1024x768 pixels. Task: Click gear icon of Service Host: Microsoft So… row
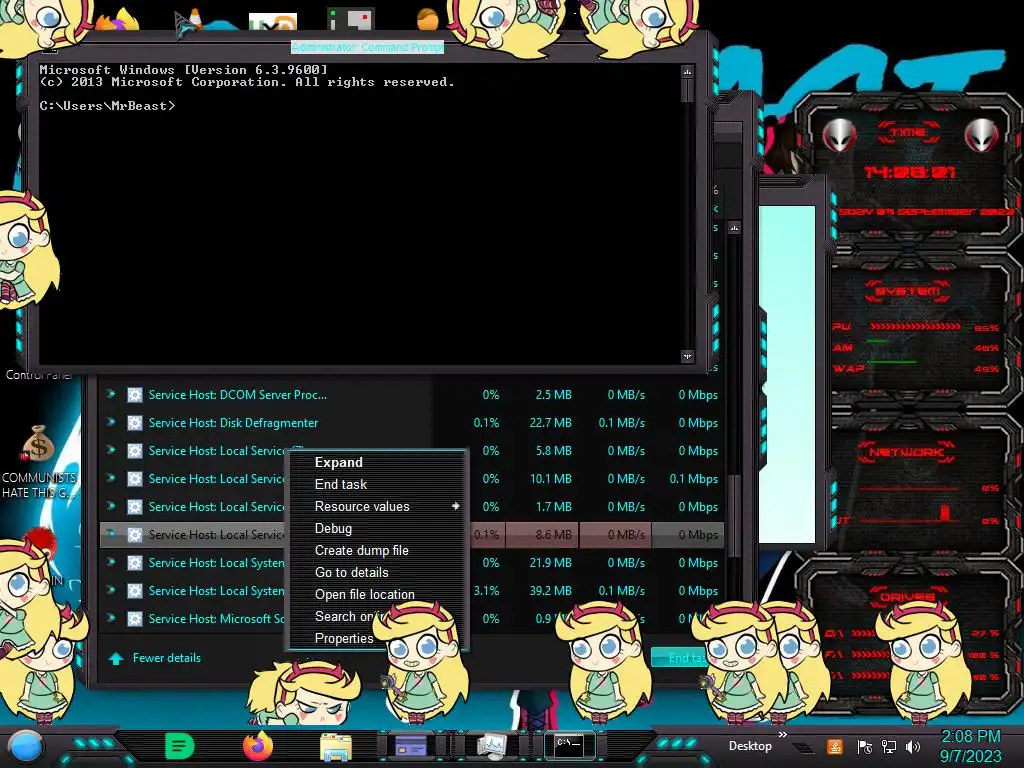[x=135, y=618]
